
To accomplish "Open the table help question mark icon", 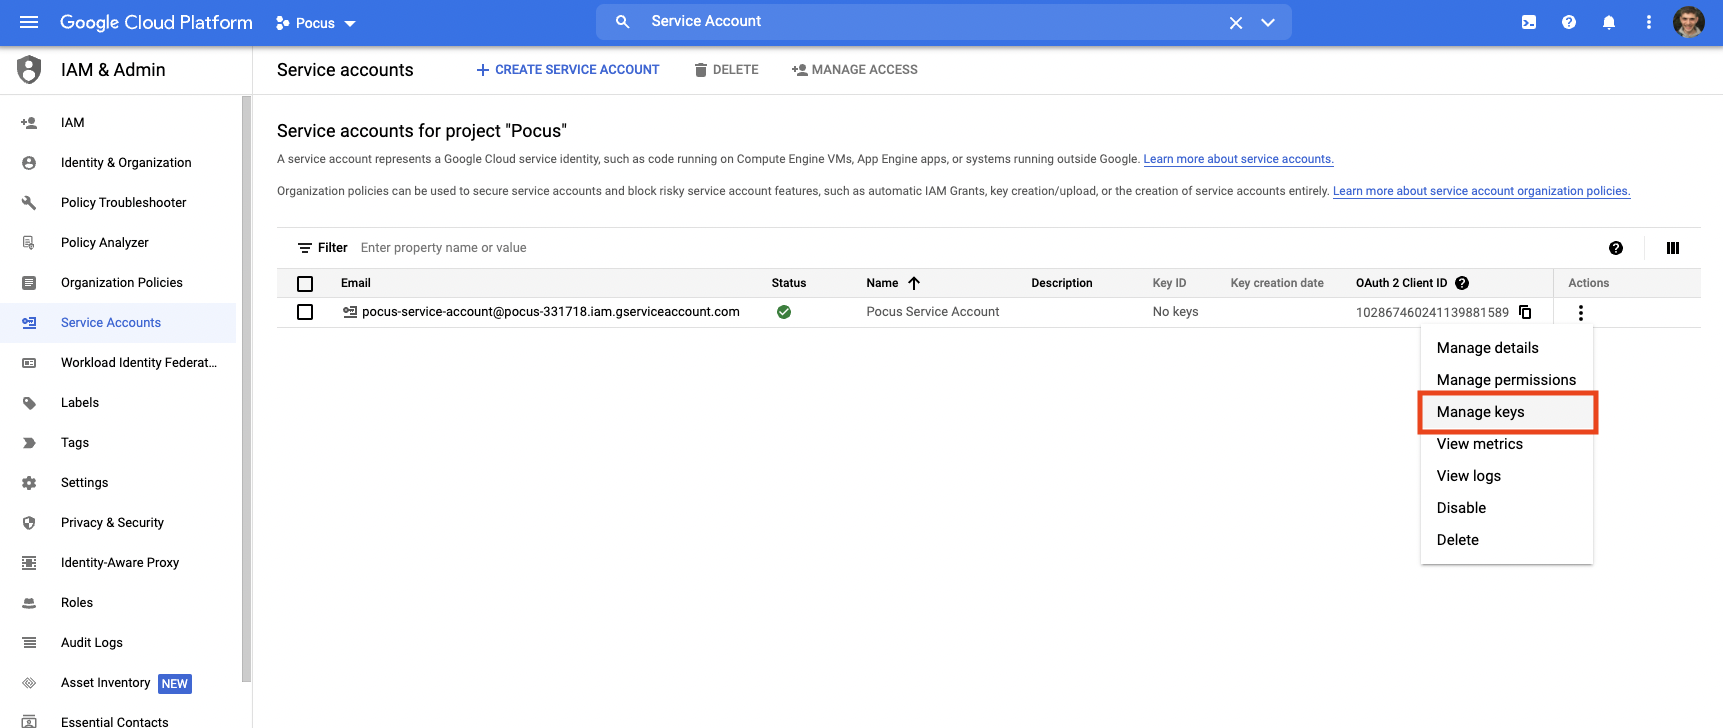I will pos(1616,248).
